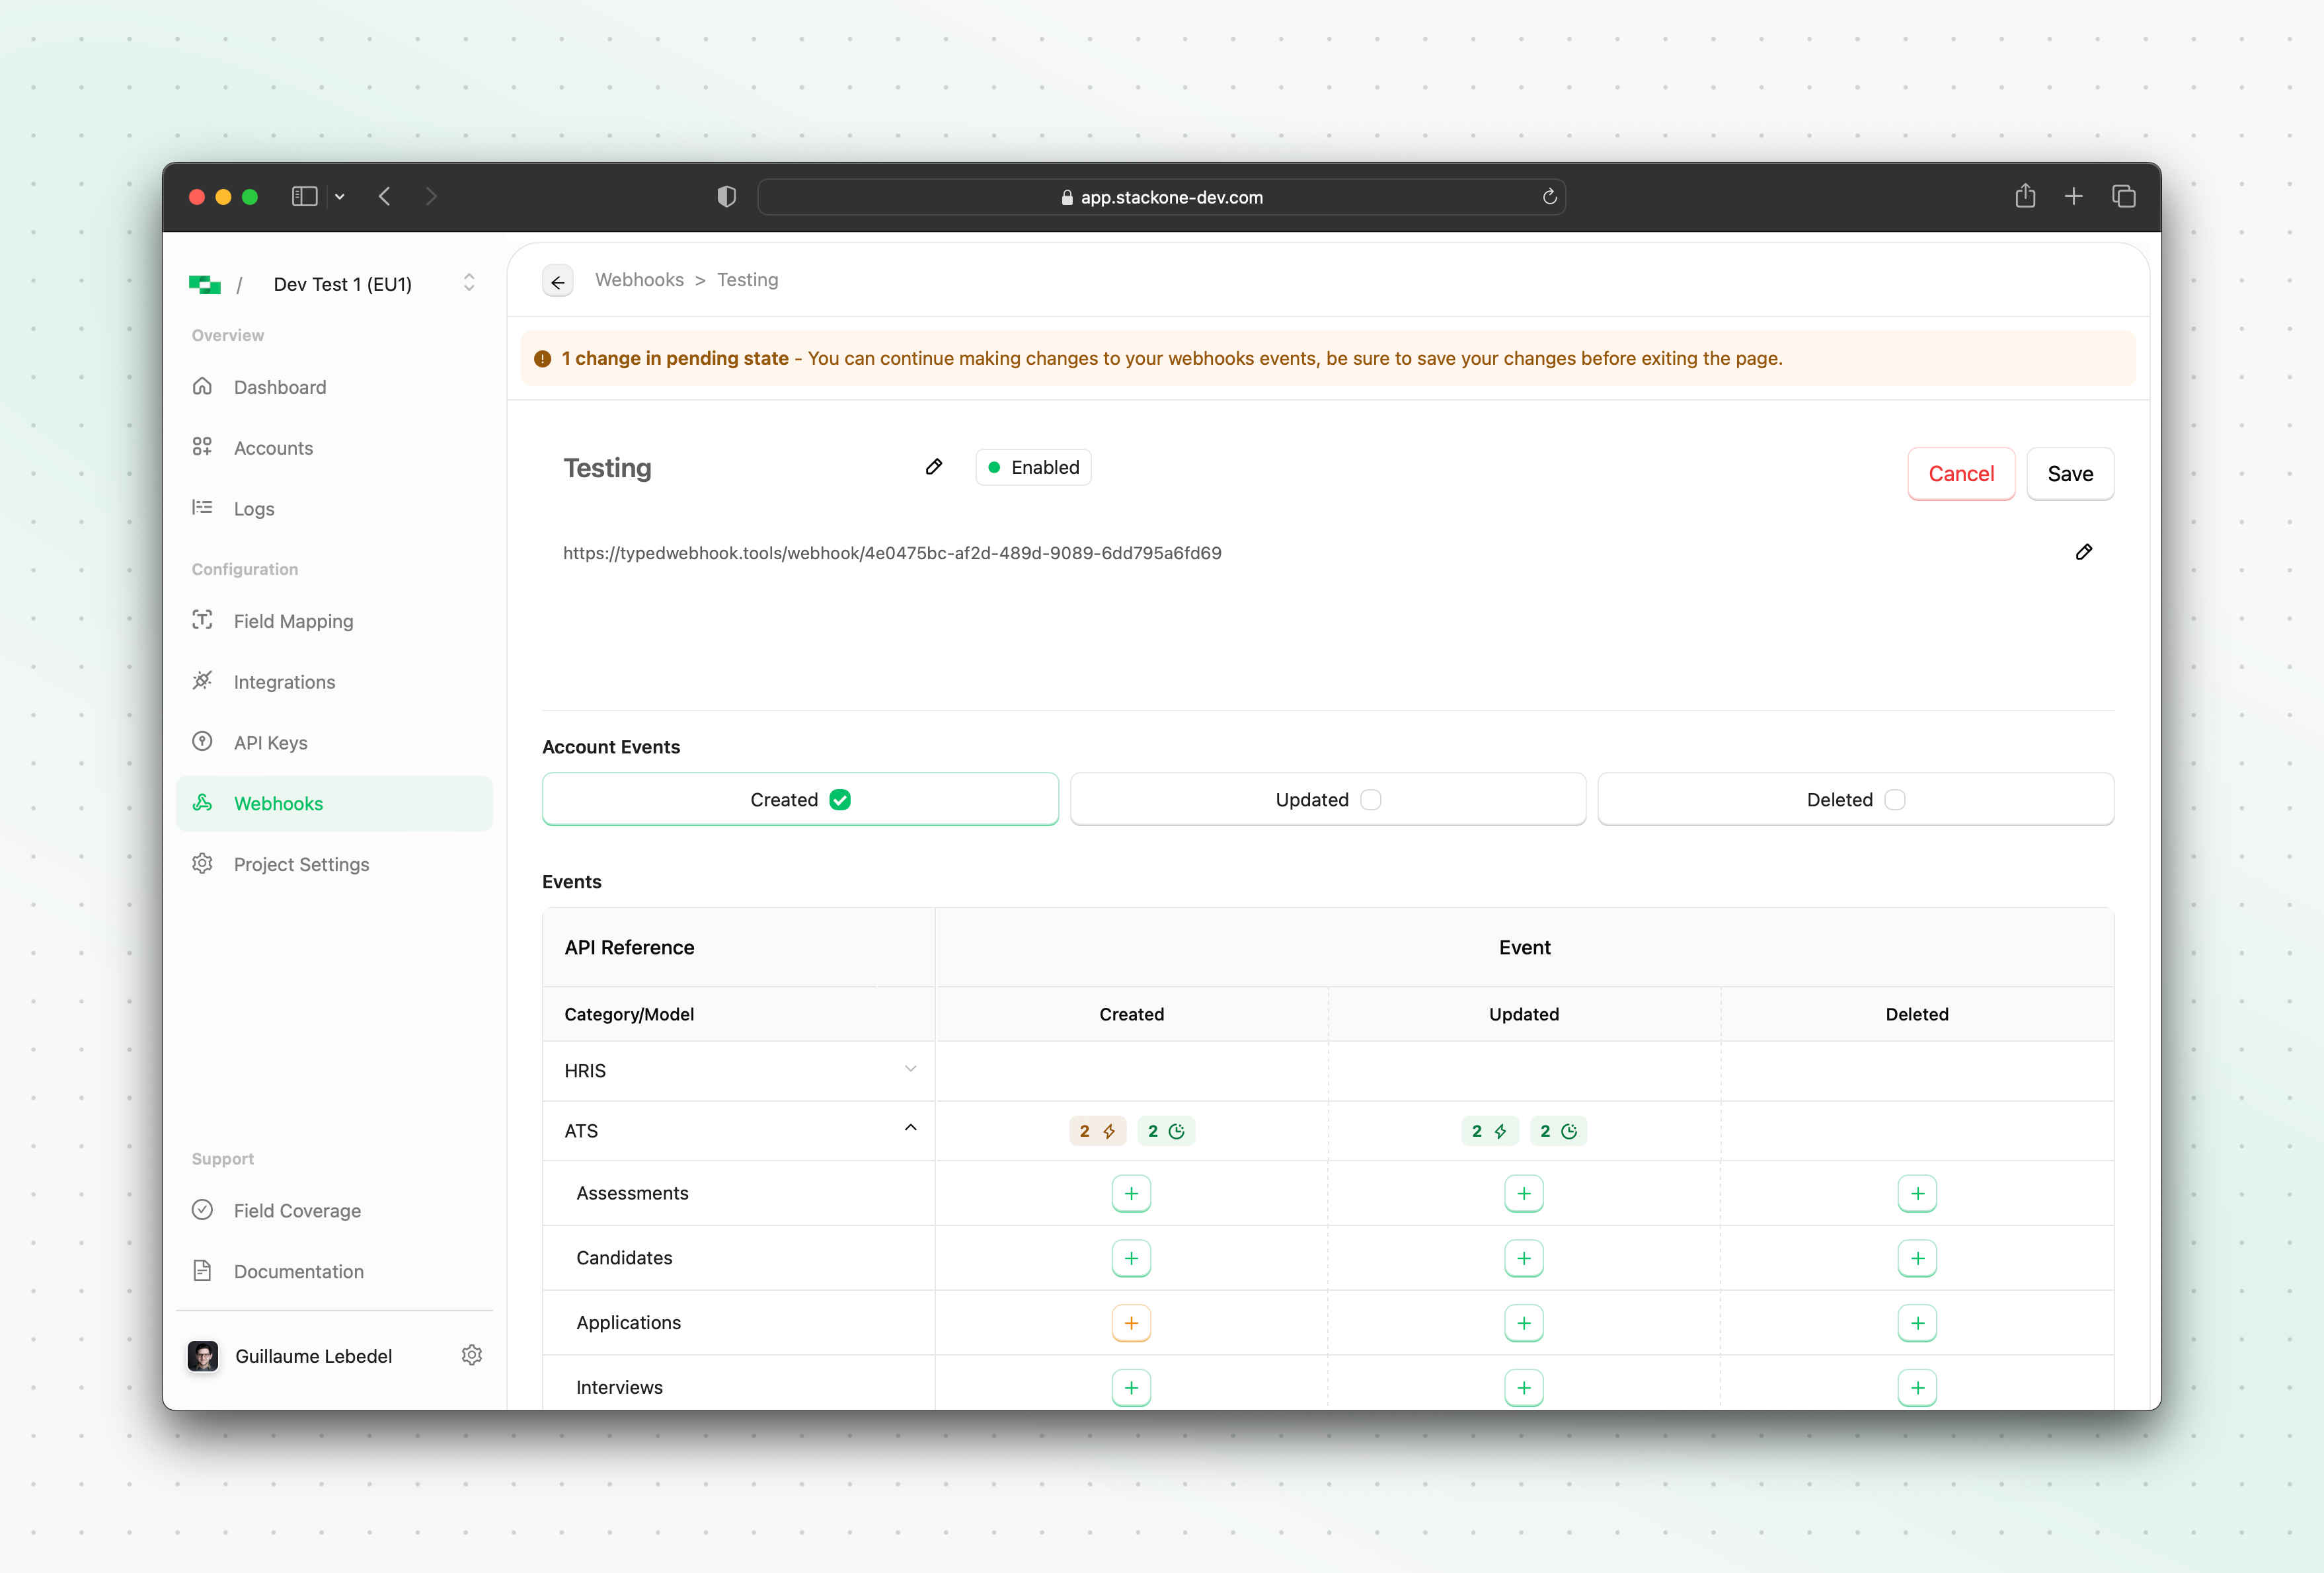Go back with Safari back arrow
The width and height of the screenshot is (2324, 1573).
point(385,197)
